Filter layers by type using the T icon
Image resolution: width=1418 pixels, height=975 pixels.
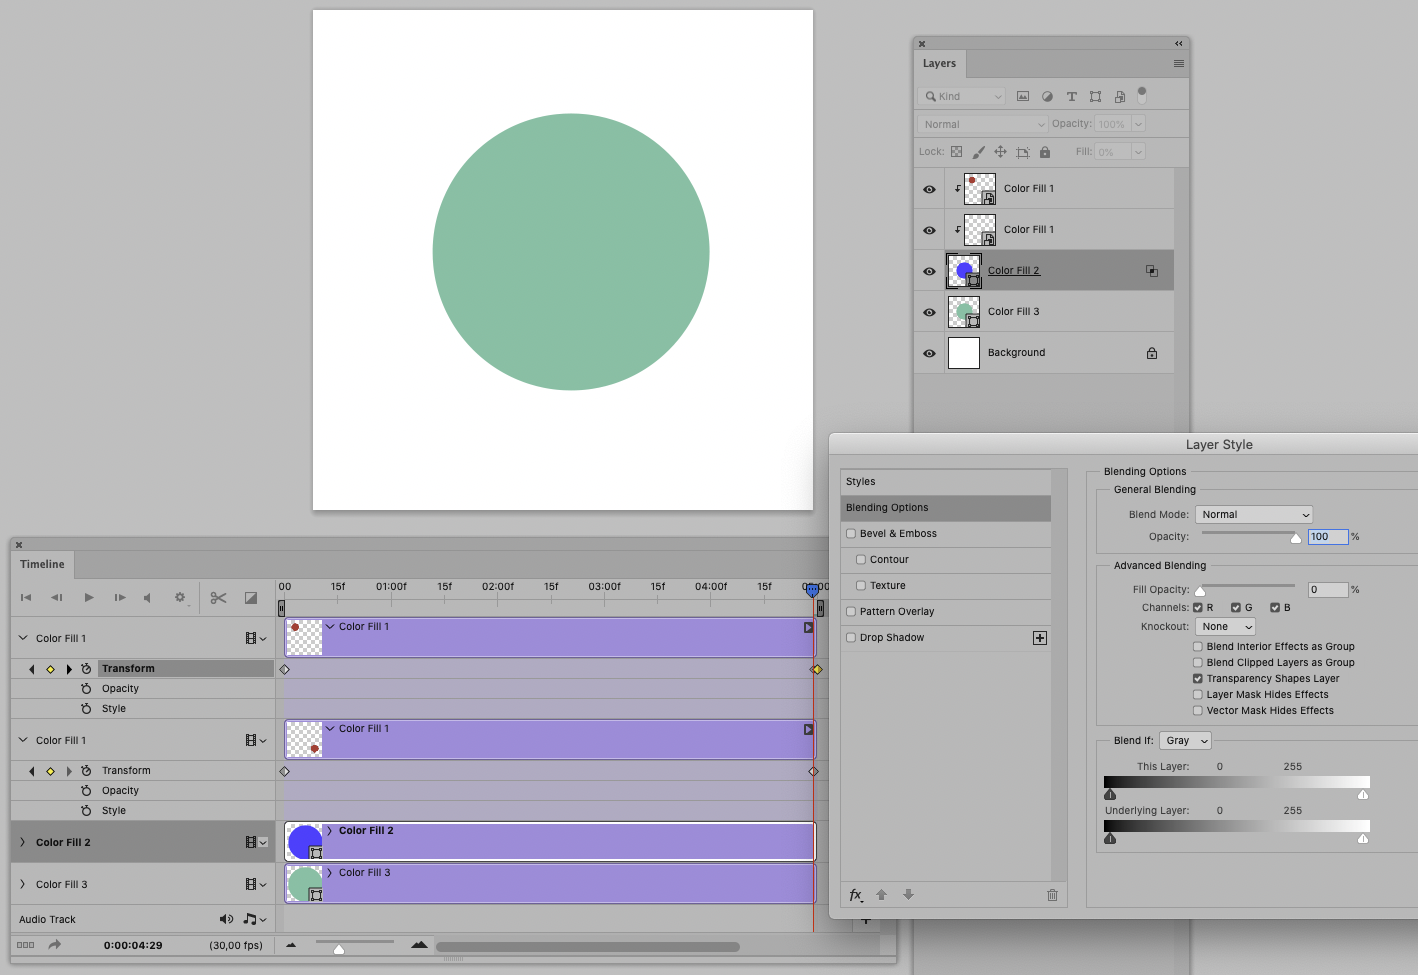(x=1071, y=96)
